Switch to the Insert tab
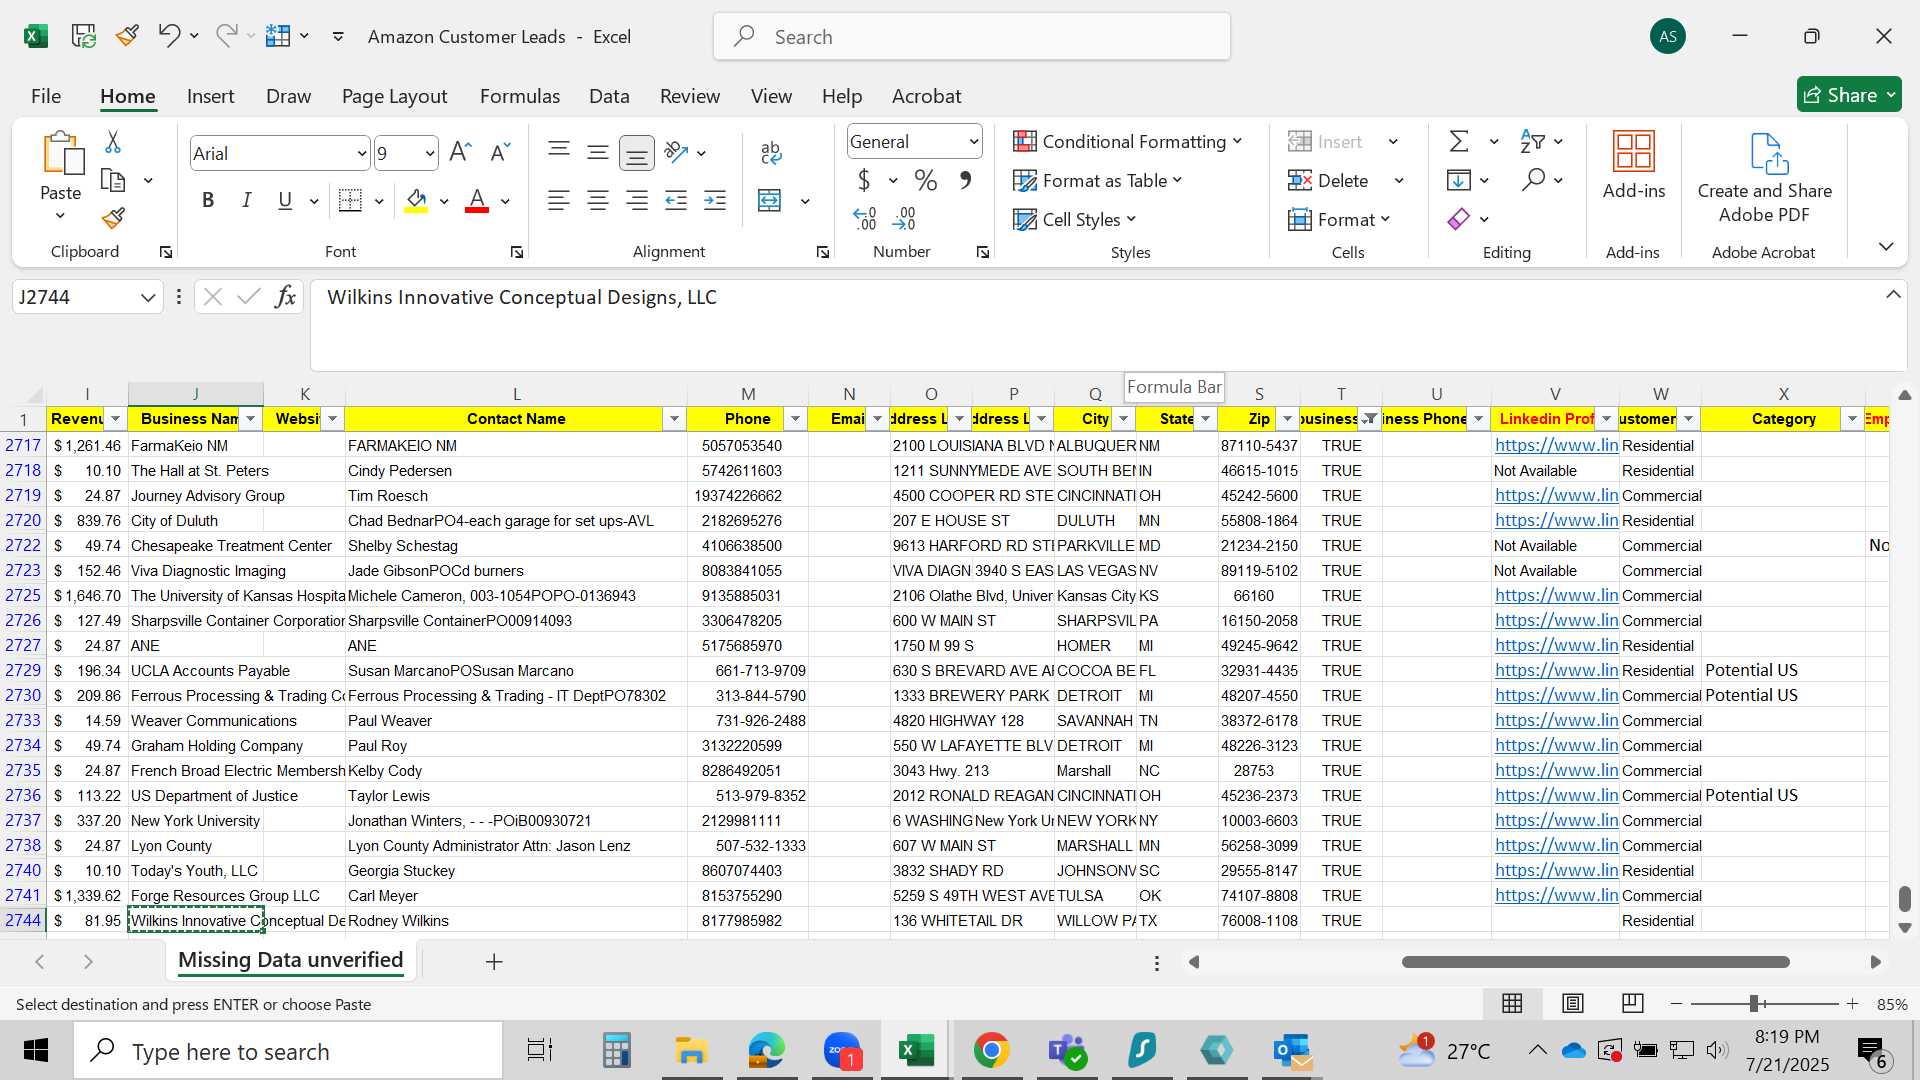The width and height of the screenshot is (1920, 1080). (x=210, y=96)
